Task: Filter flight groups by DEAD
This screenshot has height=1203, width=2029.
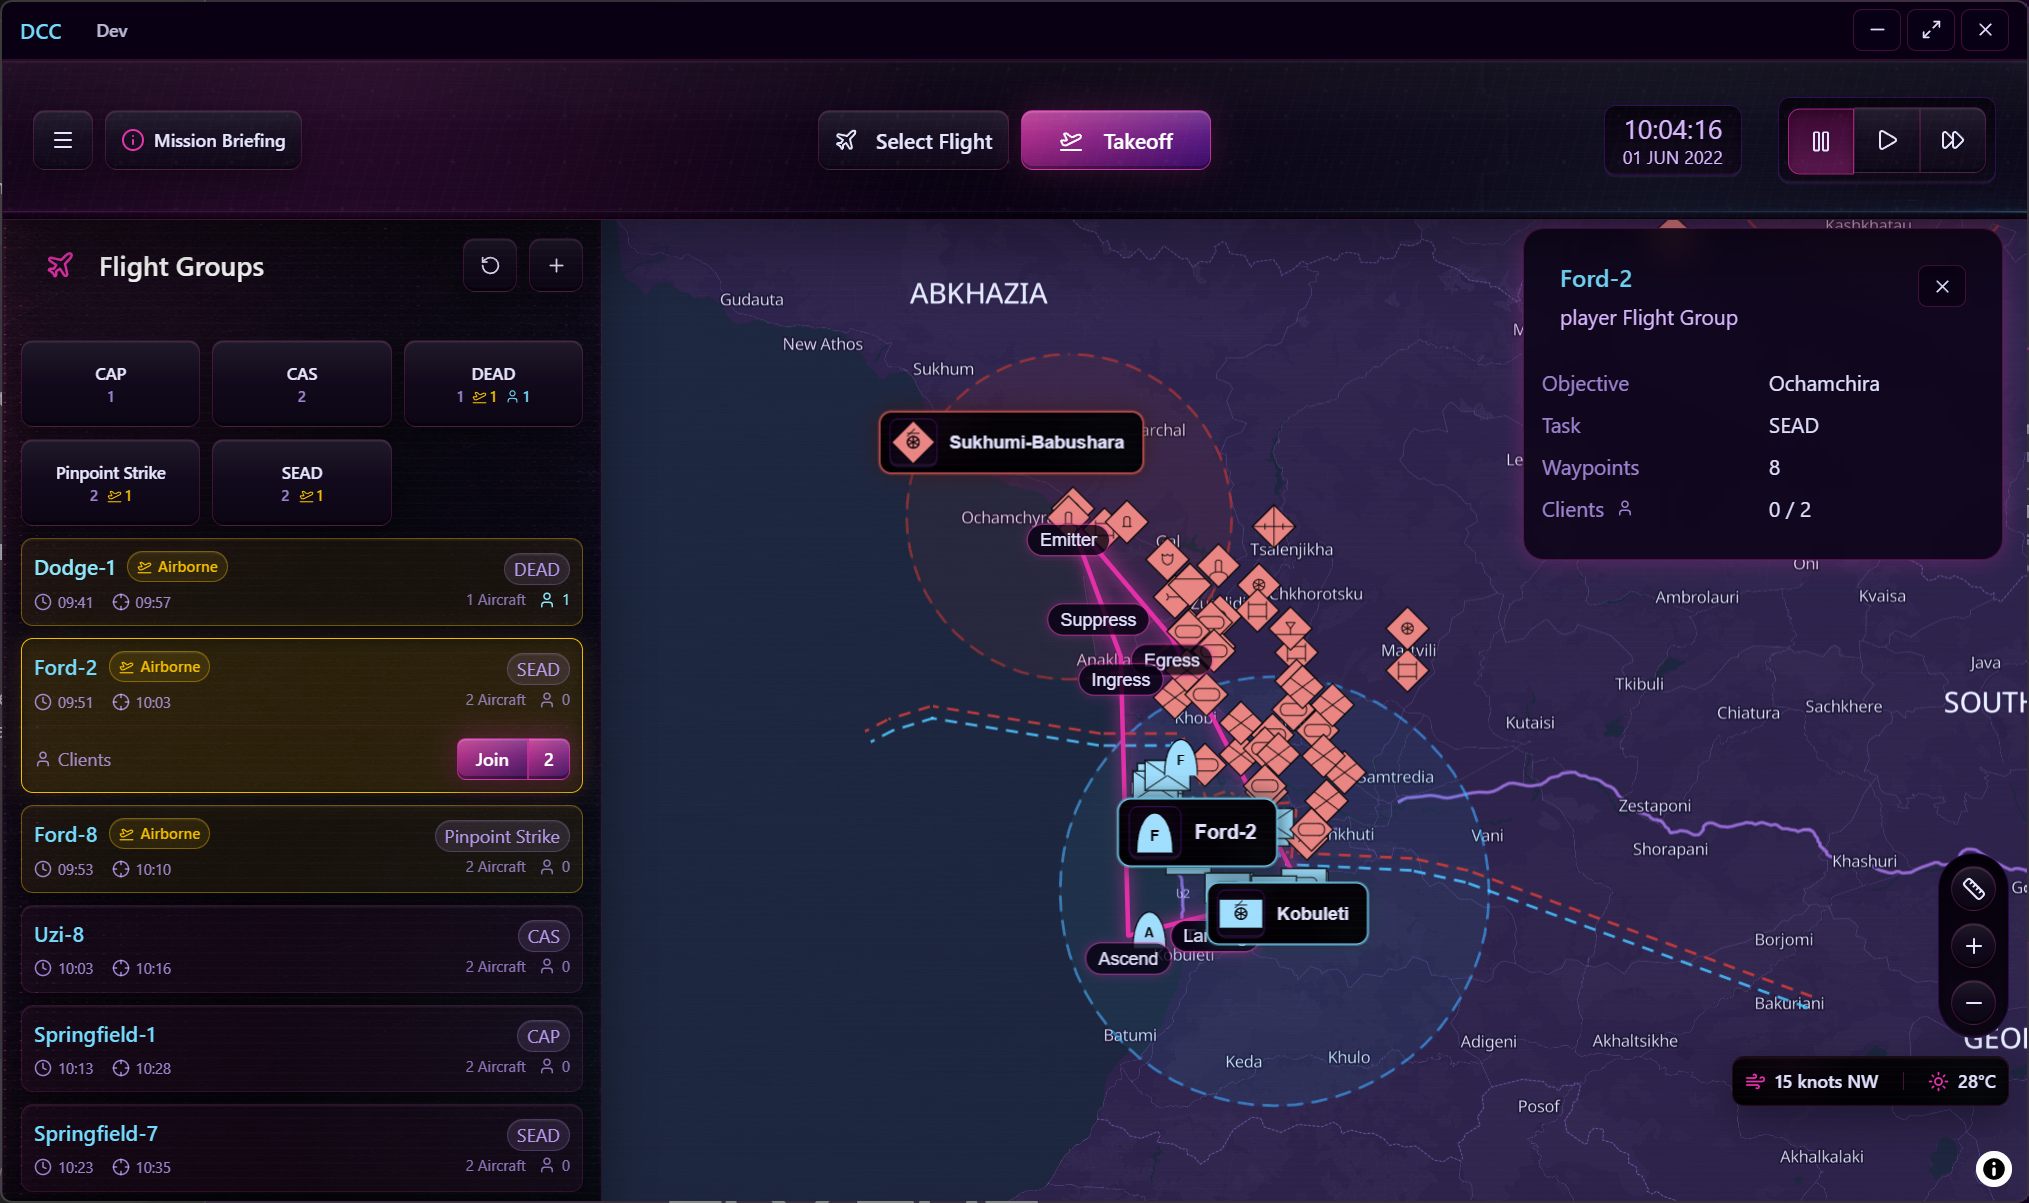Action: (493, 384)
